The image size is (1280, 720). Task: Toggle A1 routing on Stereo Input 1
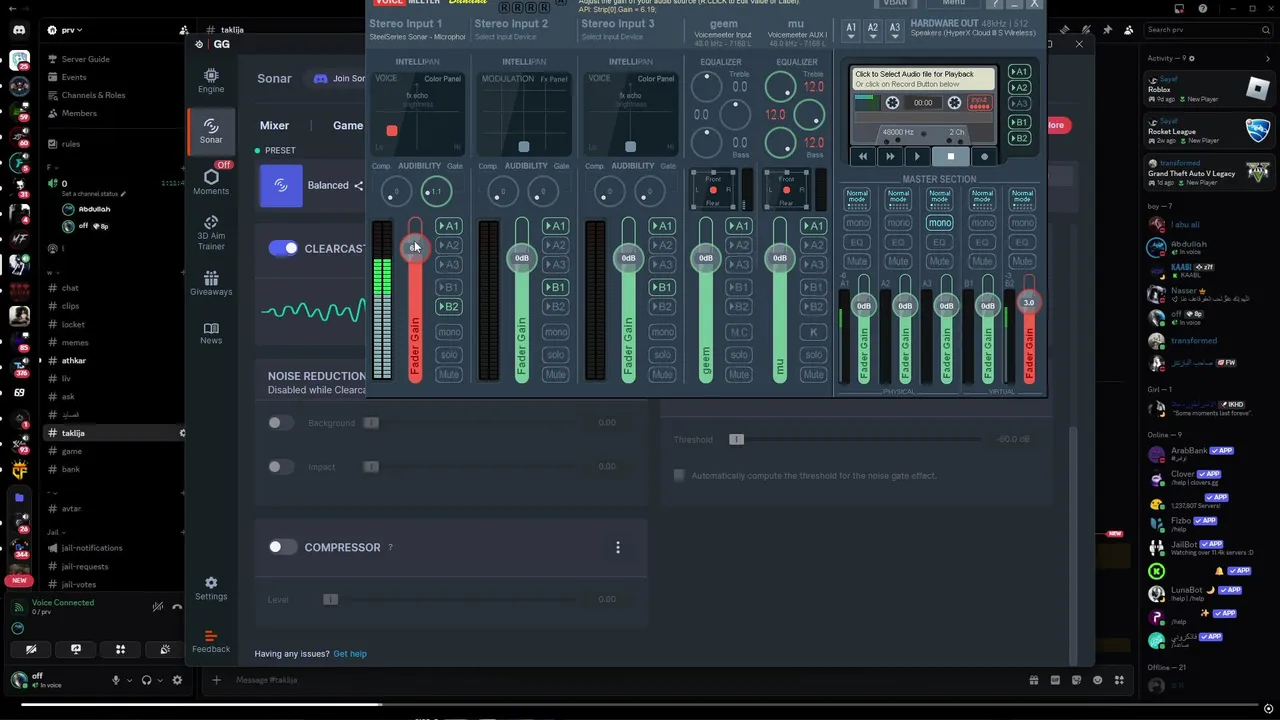[448, 226]
